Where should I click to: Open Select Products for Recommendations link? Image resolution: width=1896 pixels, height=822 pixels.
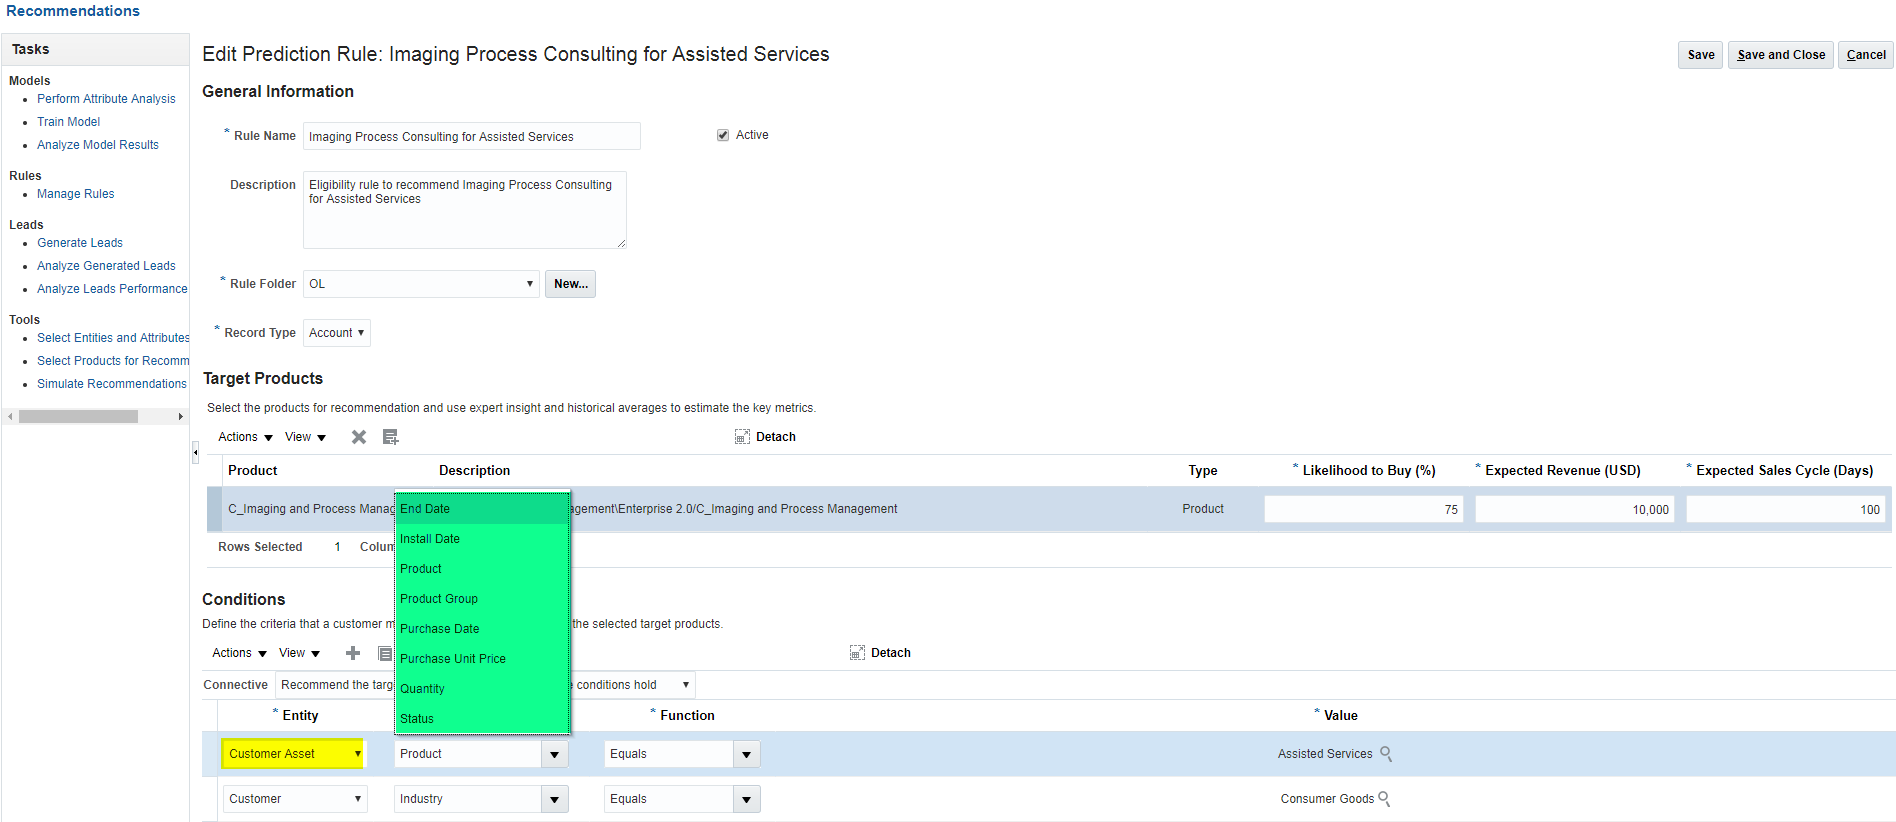pos(113,361)
